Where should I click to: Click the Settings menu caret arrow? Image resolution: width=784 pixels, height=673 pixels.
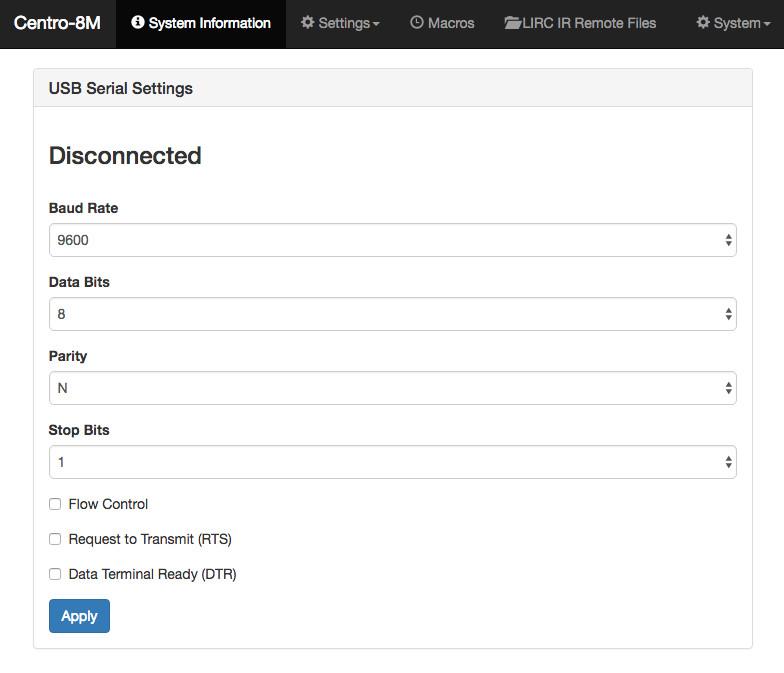(x=376, y=24)
